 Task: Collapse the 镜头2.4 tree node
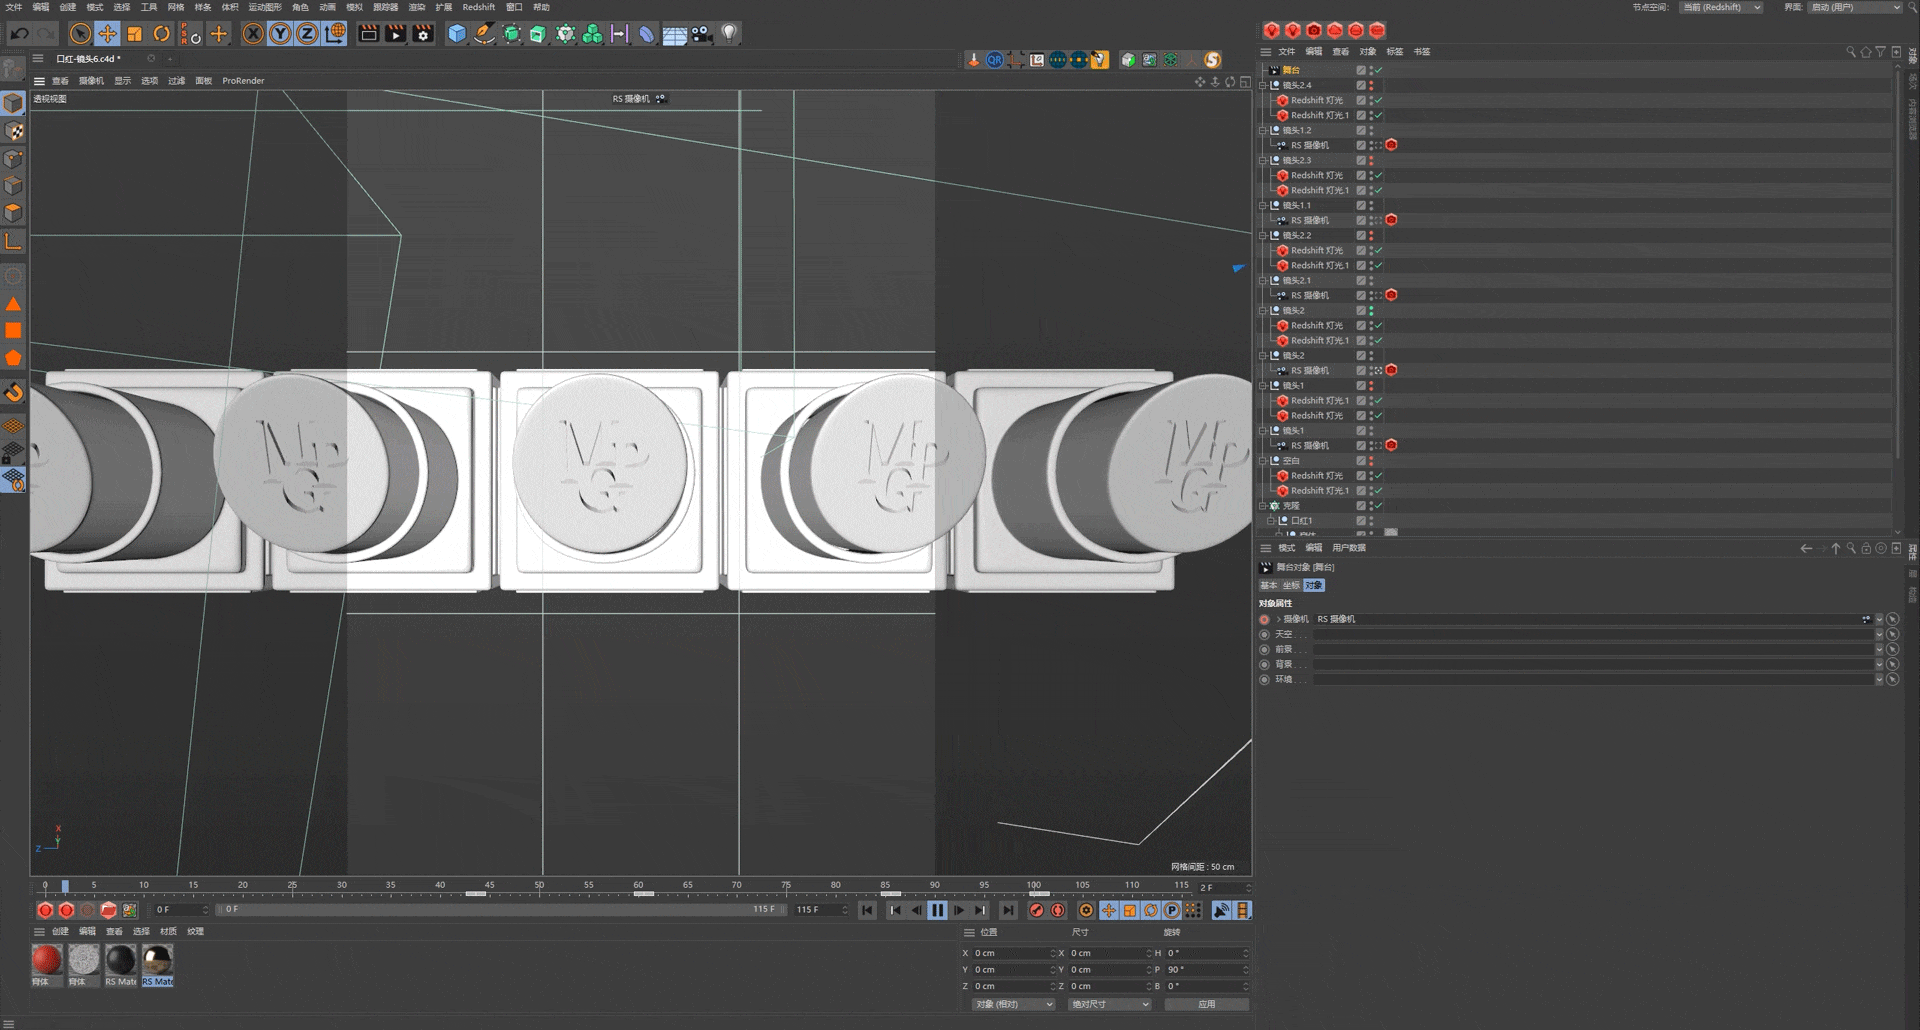pyautogui.click(x=1263, y=85)
